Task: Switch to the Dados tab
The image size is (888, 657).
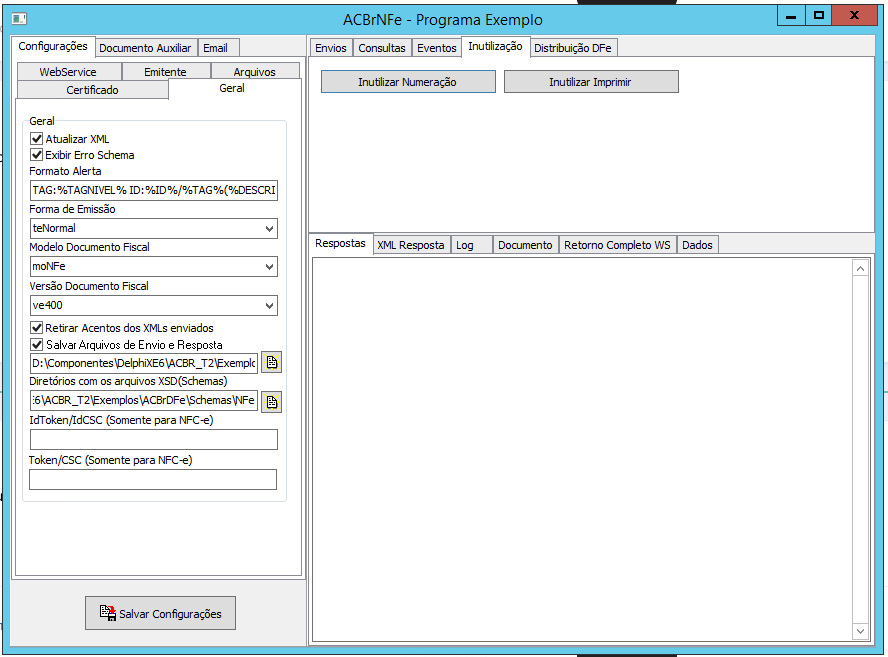Action: click(x=698, y=245)
